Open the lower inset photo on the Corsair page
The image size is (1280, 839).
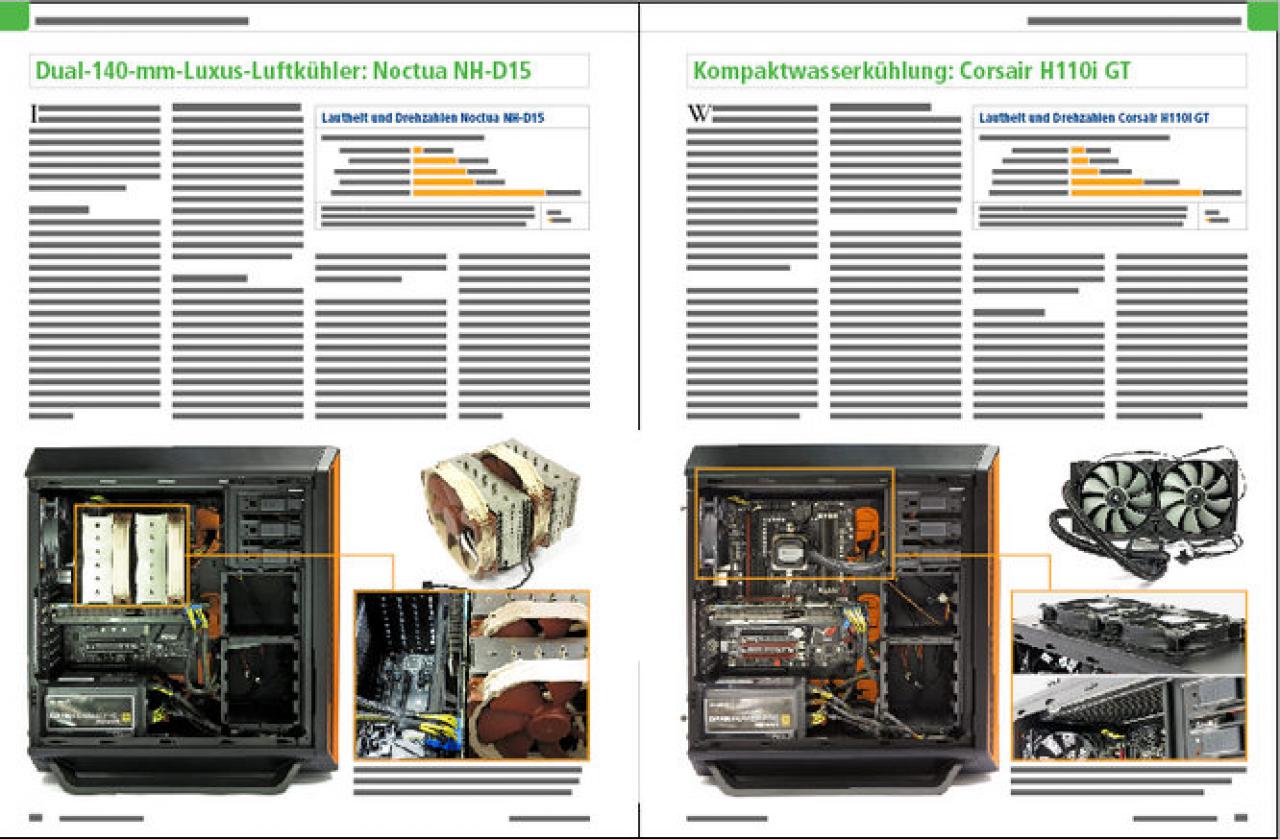click(x=1129, y=718)
